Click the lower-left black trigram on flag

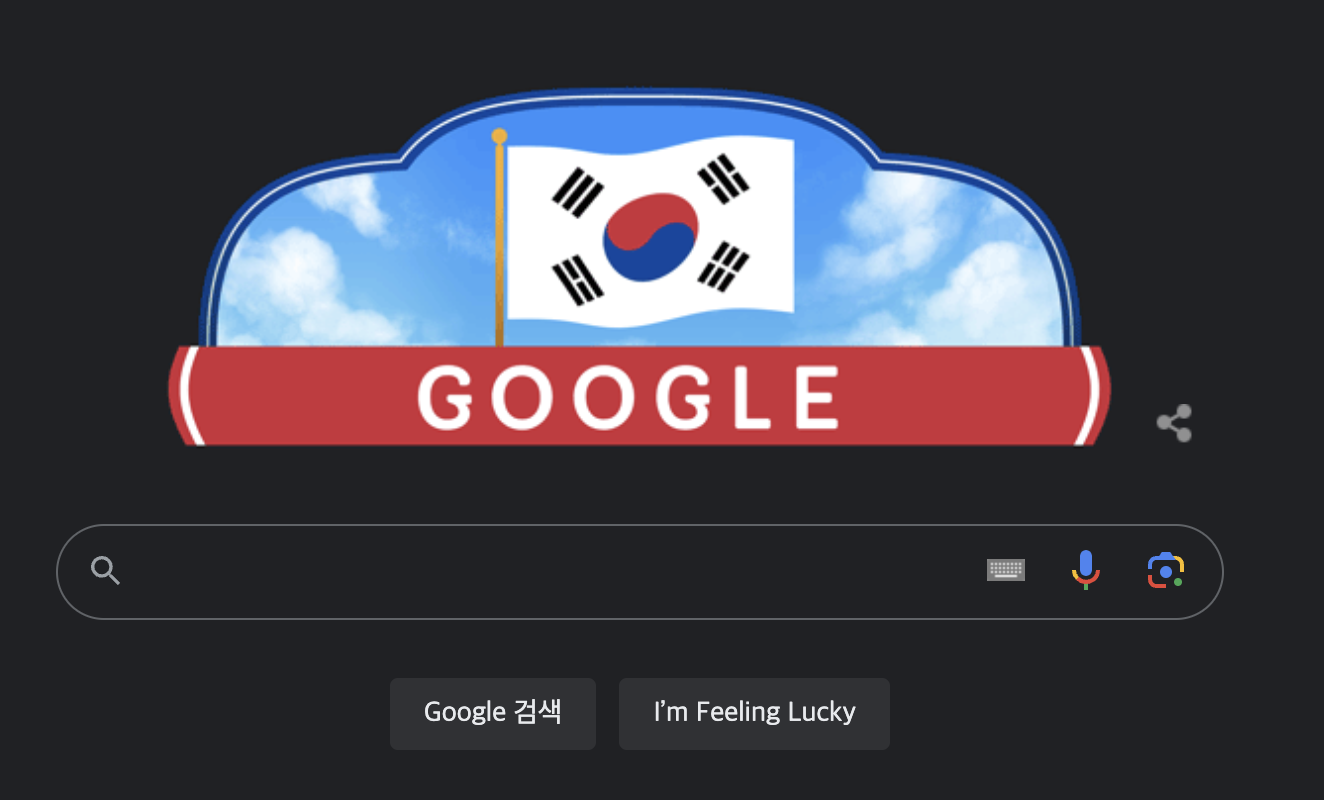click(578, 280)
